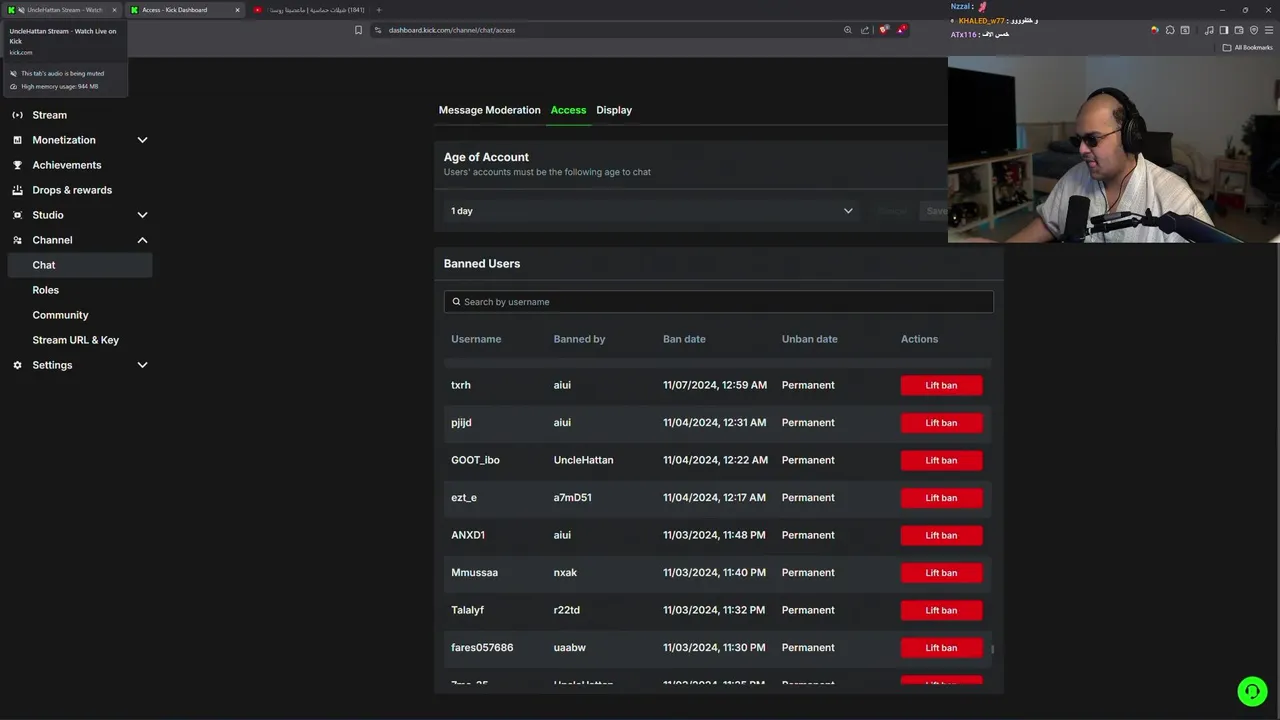
Task: Lift ban for user ANXD1
Action: (x=941, y=535)
